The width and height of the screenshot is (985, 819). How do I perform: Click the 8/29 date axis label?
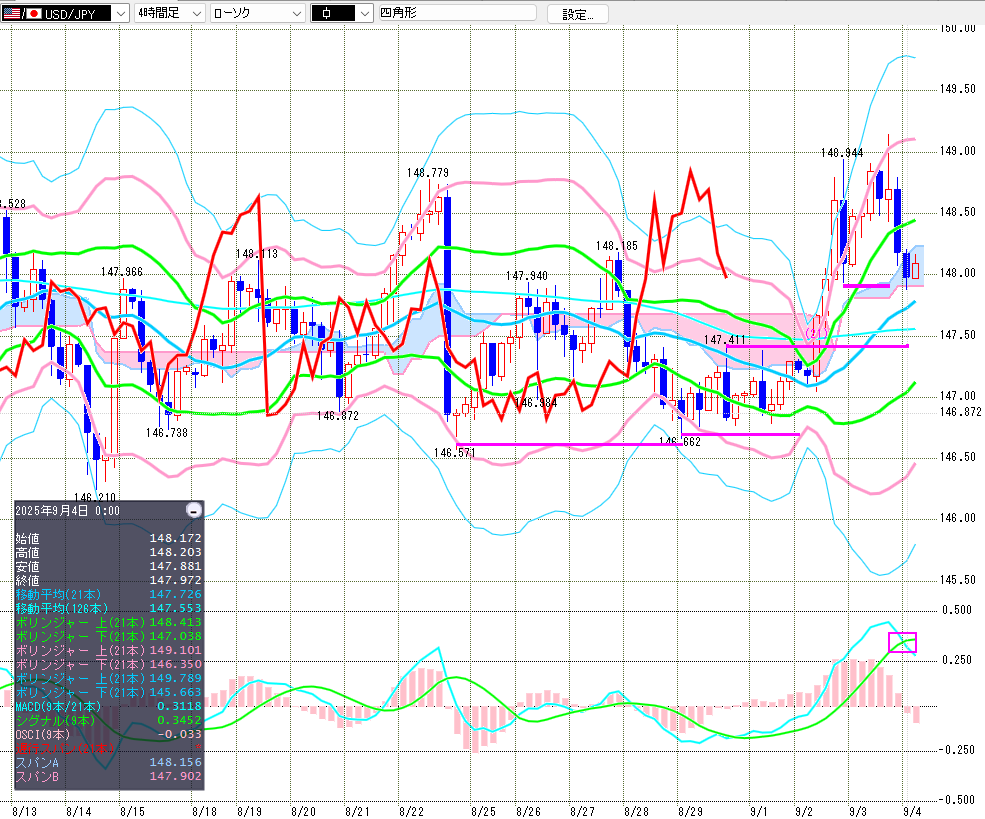(690, 811)
